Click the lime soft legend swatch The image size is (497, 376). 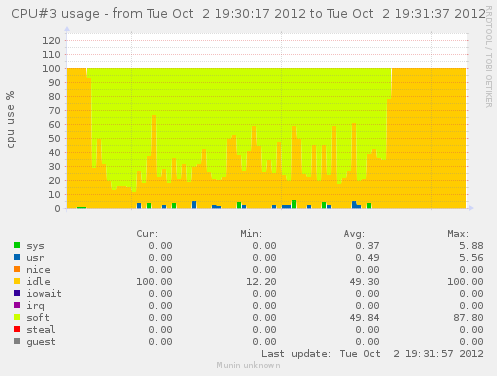pos(17,317)
